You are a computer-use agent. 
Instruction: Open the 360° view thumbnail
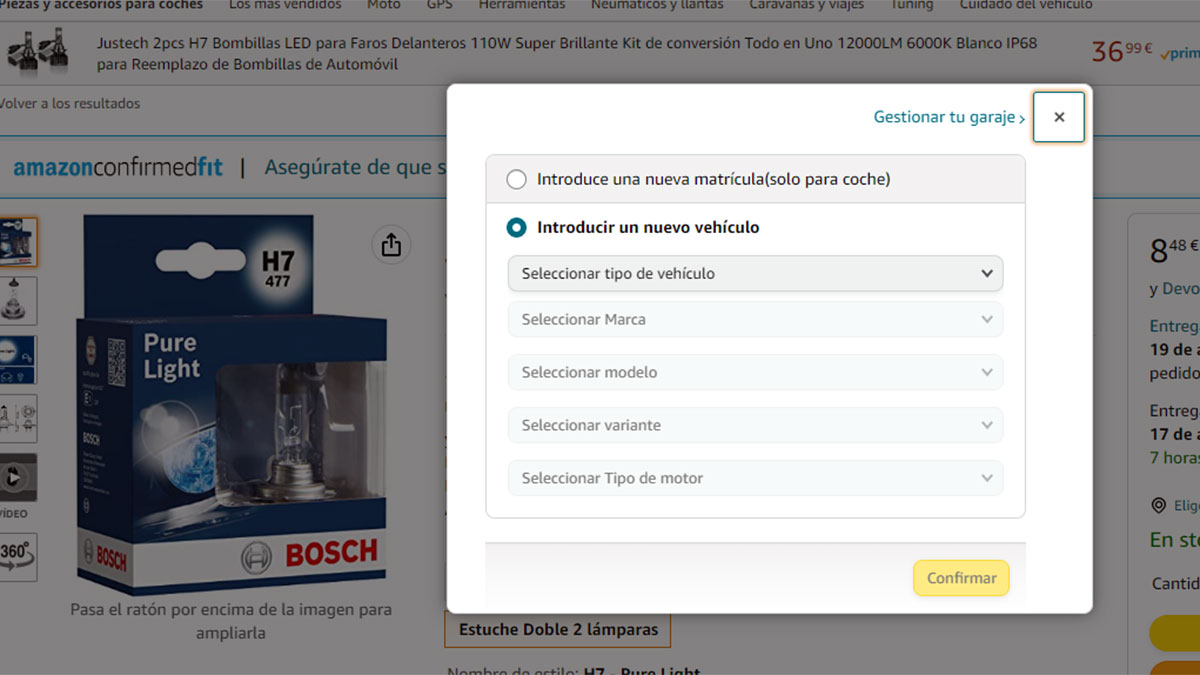pyautogui.click(x=18, y=555)
